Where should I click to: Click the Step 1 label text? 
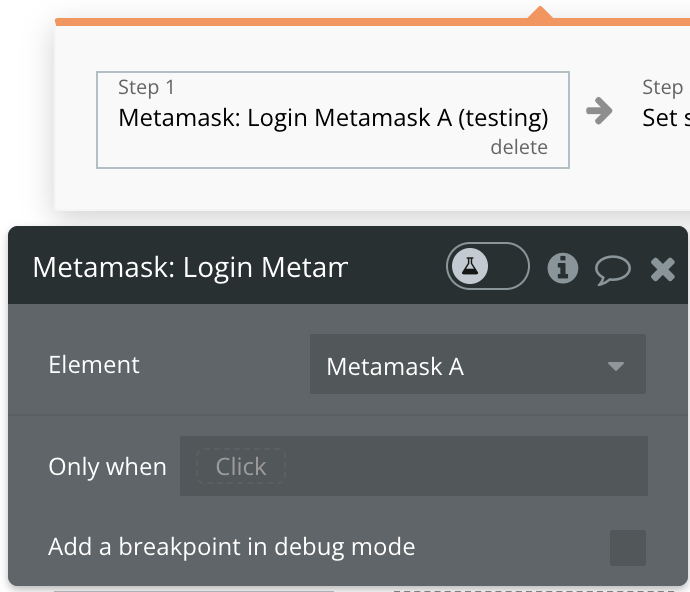(x=146, y=87)
